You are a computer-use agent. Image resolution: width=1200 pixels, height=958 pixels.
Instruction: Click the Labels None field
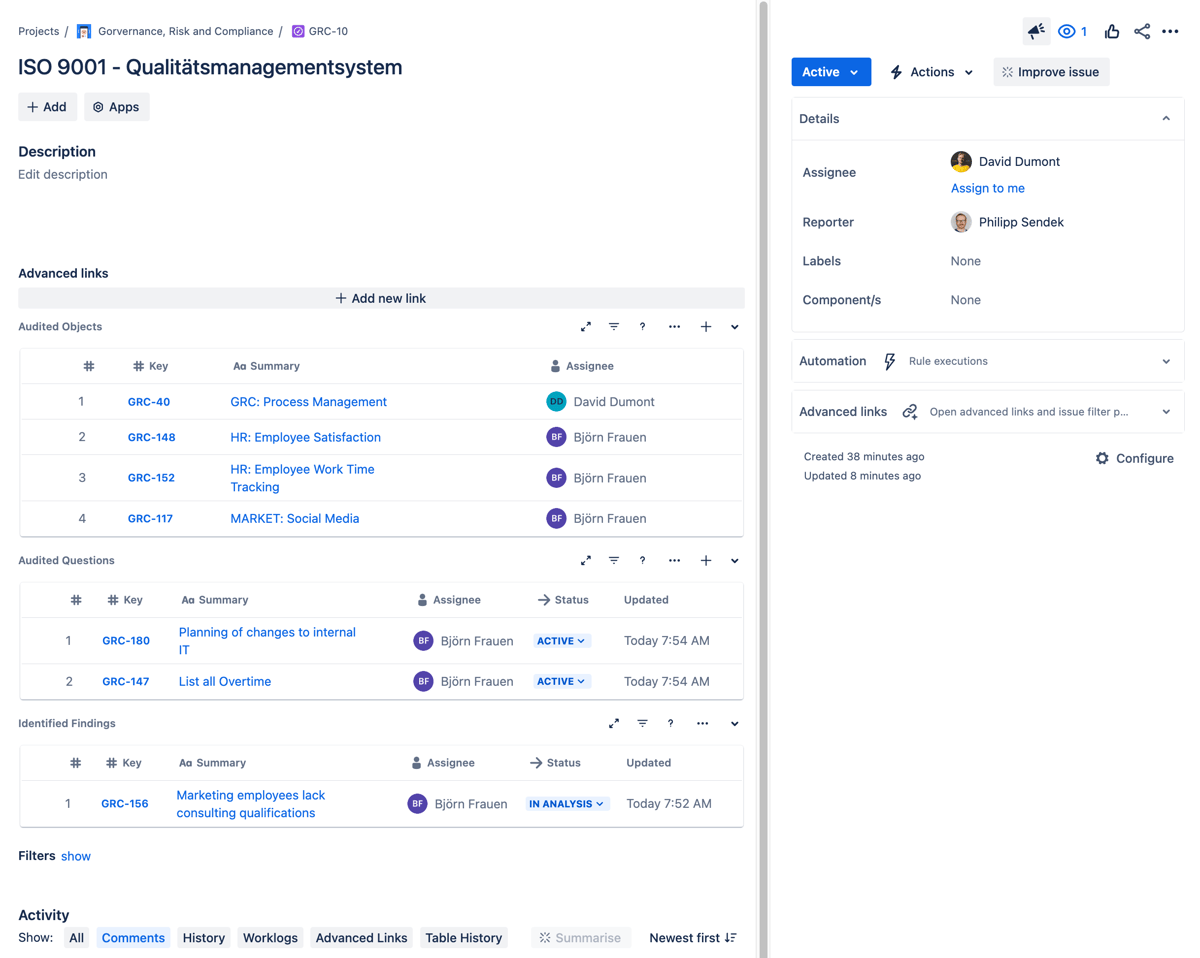(966, 261)
